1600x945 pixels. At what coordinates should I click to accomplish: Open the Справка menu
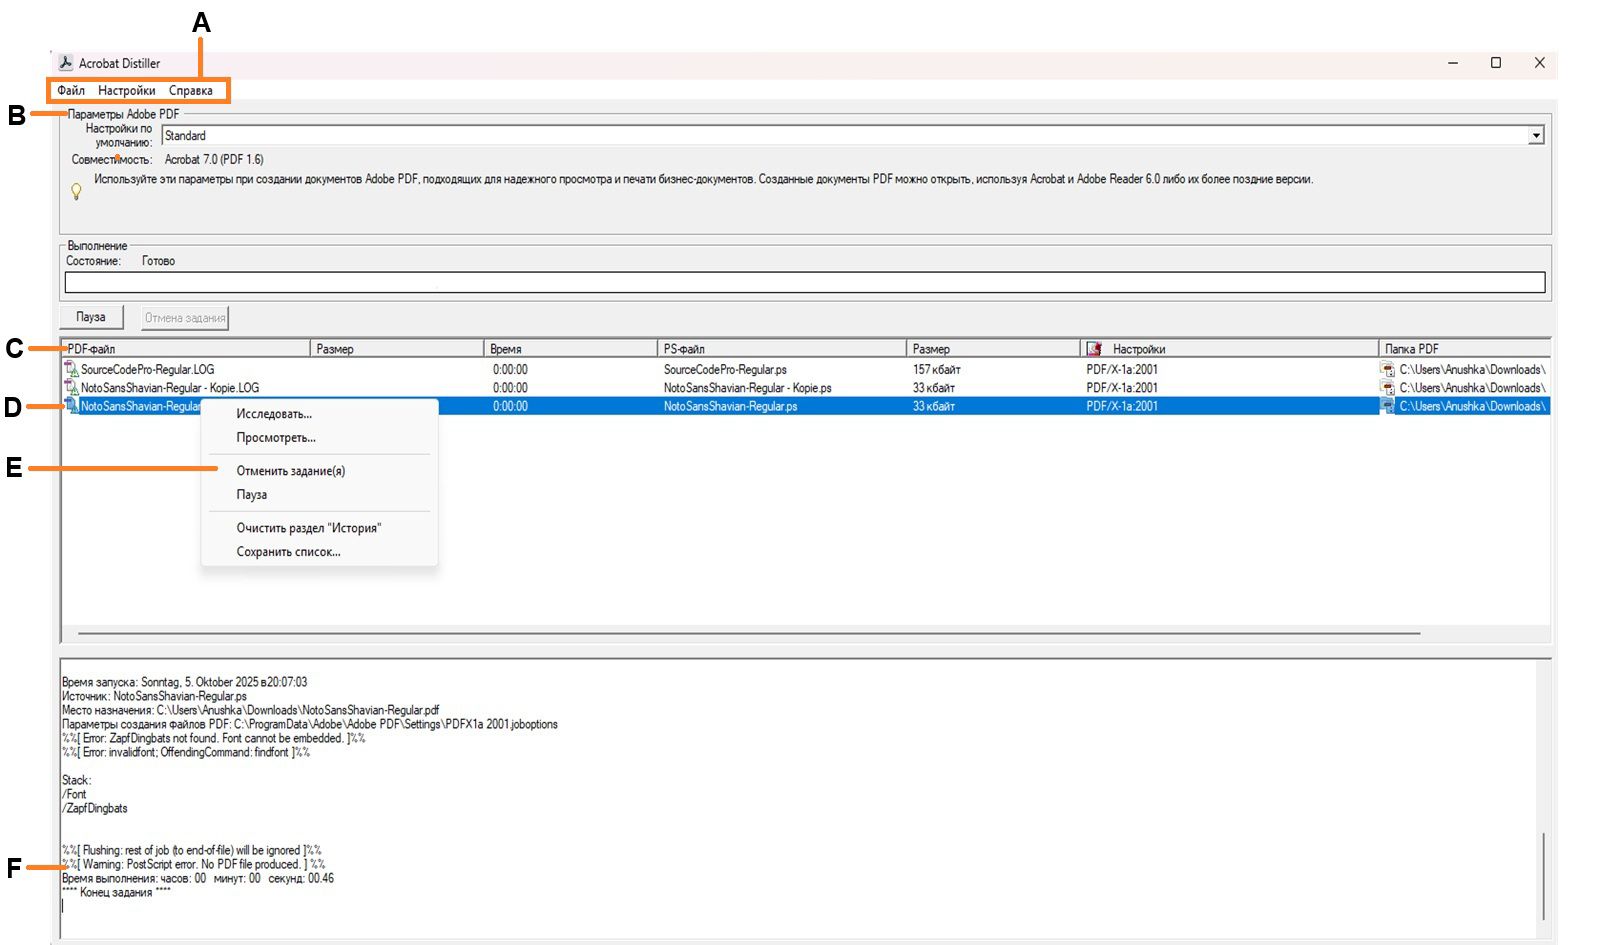click(191, 90)
